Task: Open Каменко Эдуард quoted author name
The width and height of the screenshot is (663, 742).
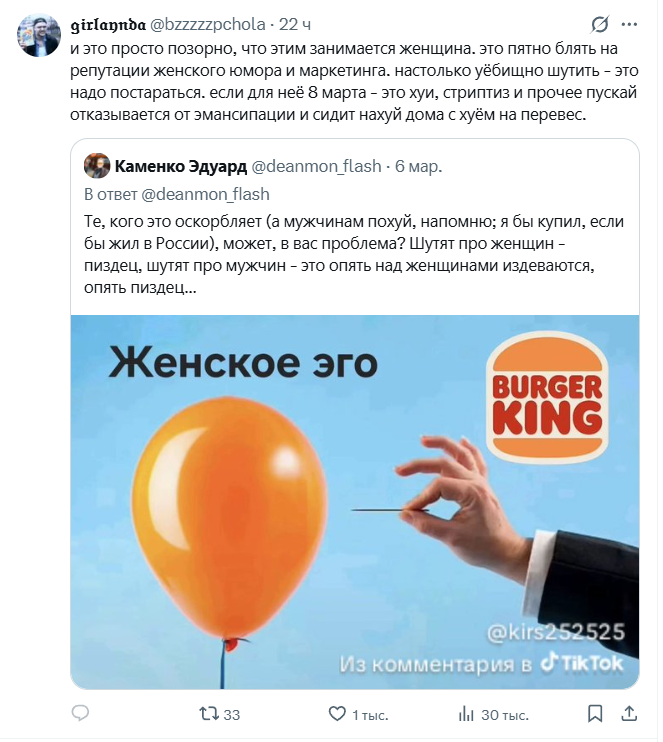Action: 181,167
